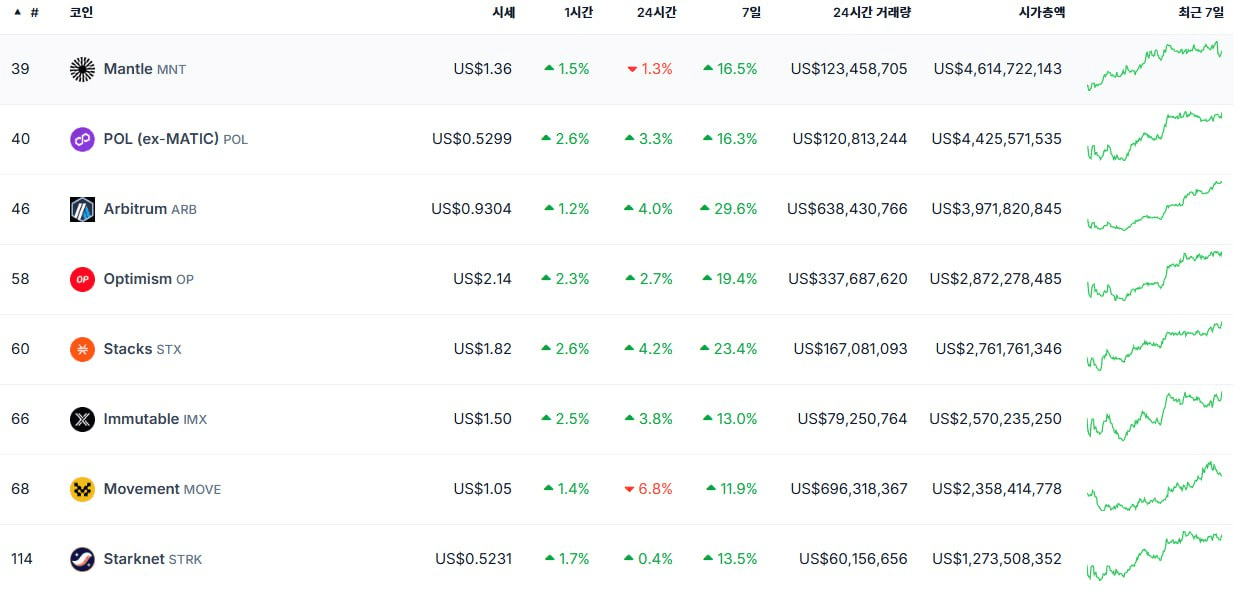The width and height of the screenshot is (1236, 592).
Task: Click Arbitrum market cap US$3,971,820,845
Action: [x=997, y=209]
